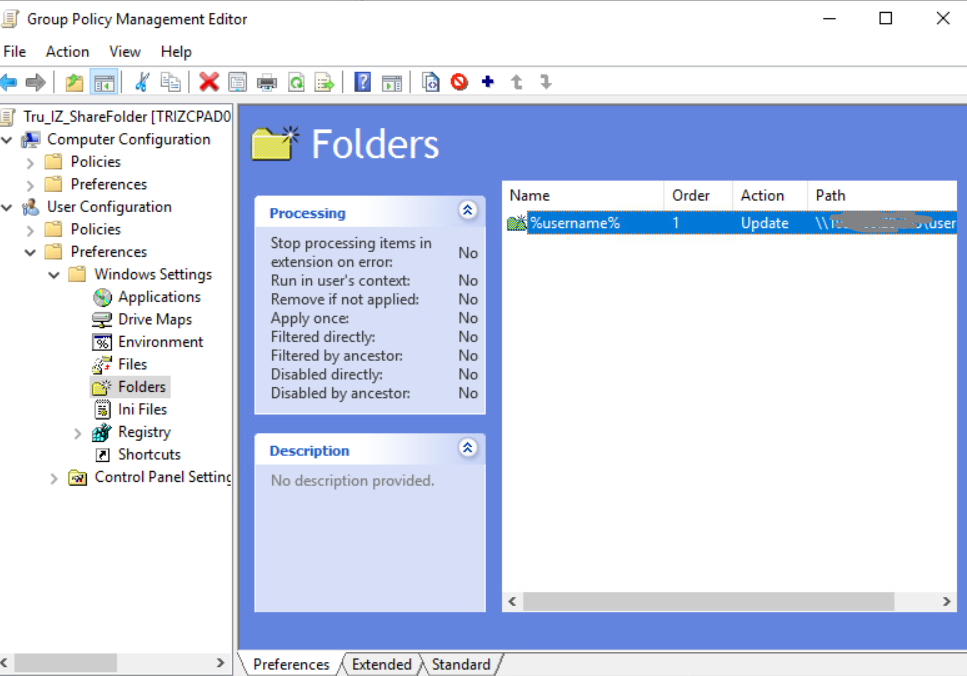Click the tree pane horizontal scrollbar thumb

pyautogui.click(x=65, y=663)
